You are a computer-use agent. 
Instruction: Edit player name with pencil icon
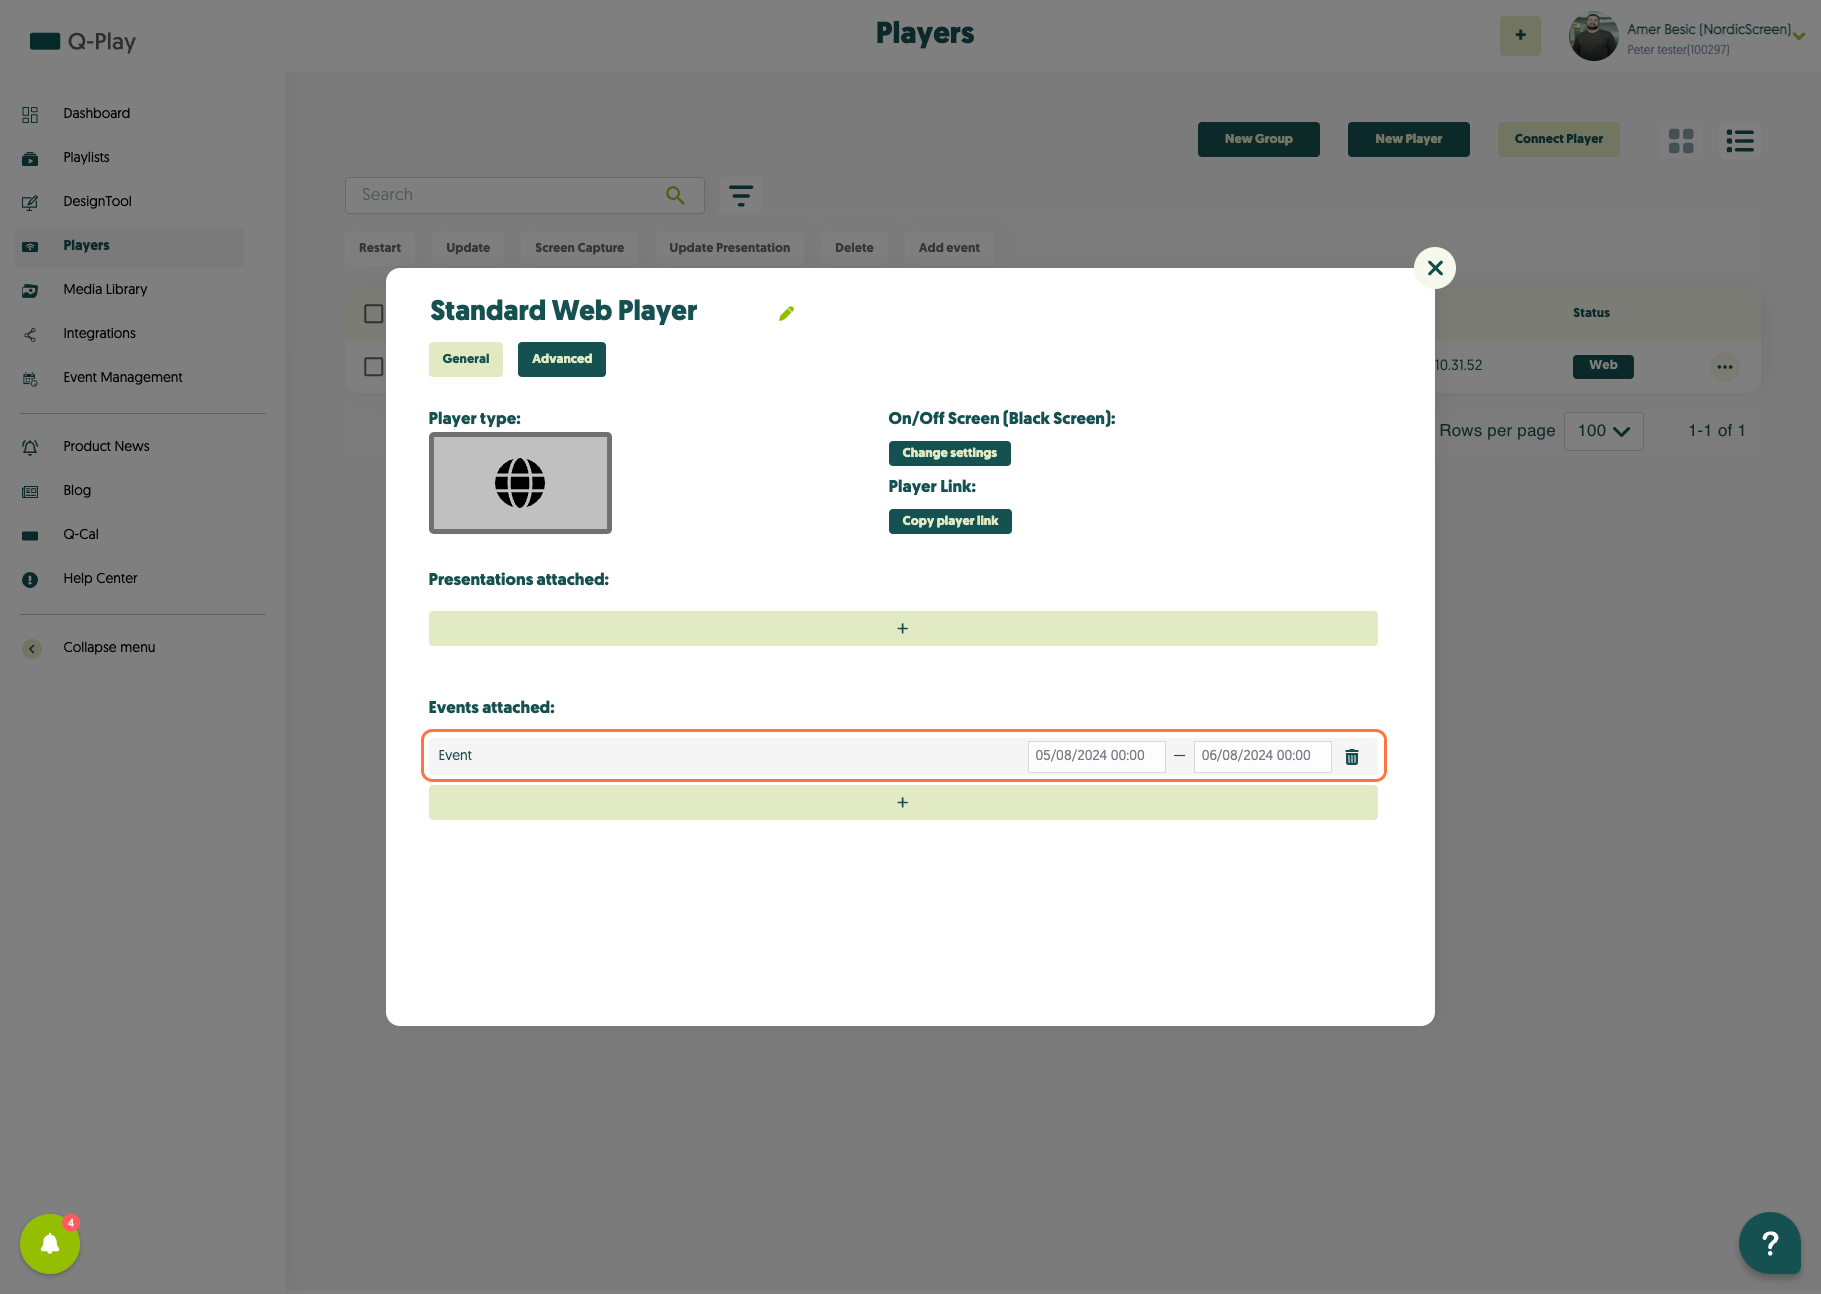[787, 313]
